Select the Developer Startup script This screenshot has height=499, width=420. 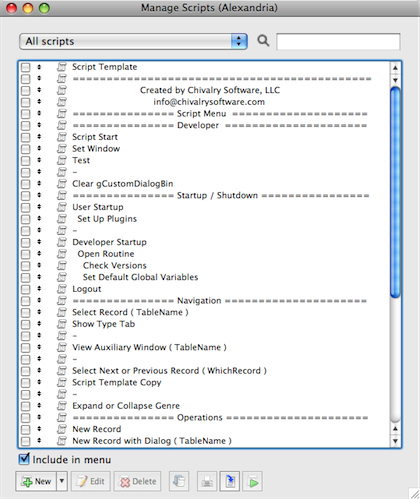click(x=109, y=242)
